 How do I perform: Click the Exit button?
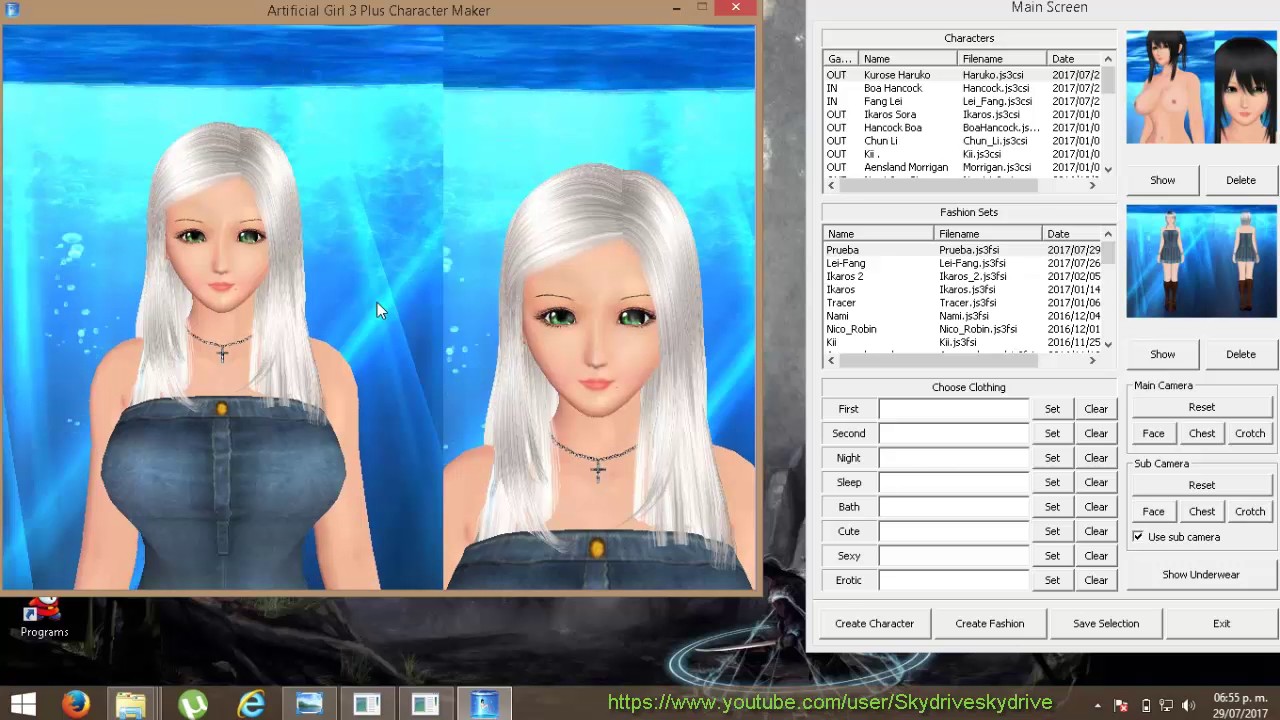1221,623
